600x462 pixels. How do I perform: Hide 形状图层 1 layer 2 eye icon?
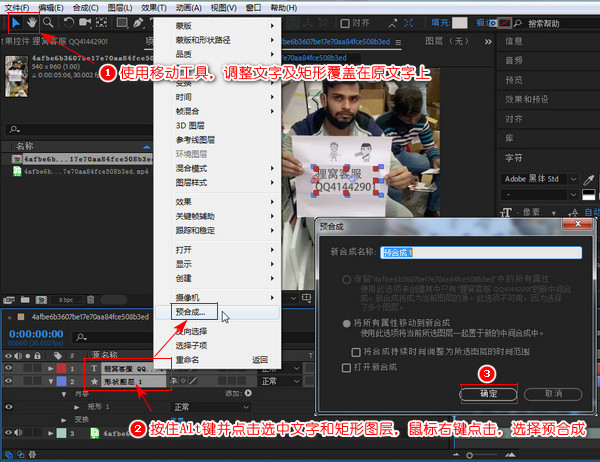8,381
